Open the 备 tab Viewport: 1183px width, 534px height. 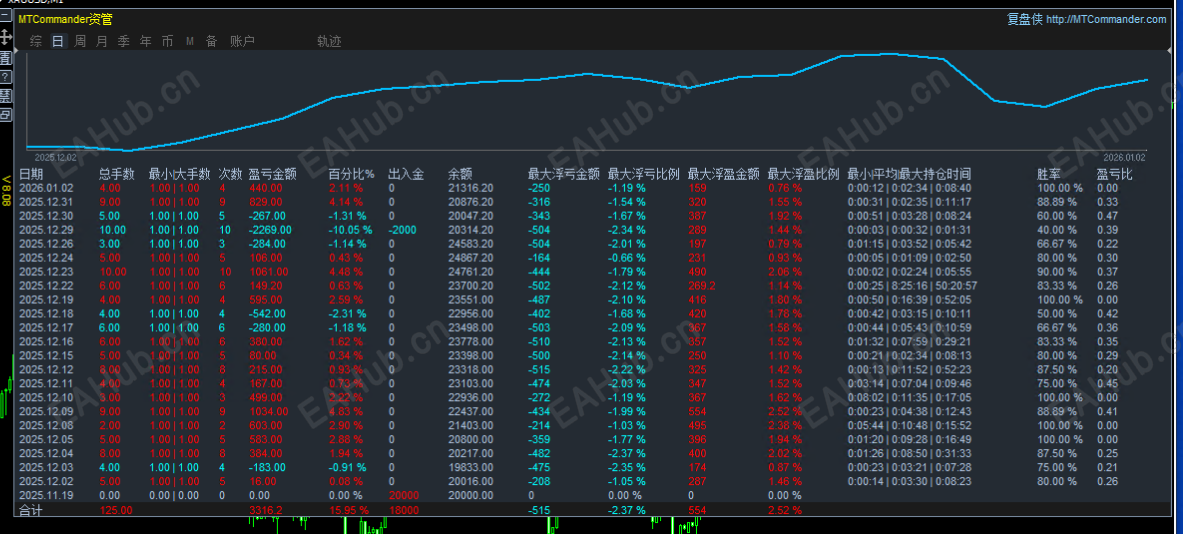point(211,41)
